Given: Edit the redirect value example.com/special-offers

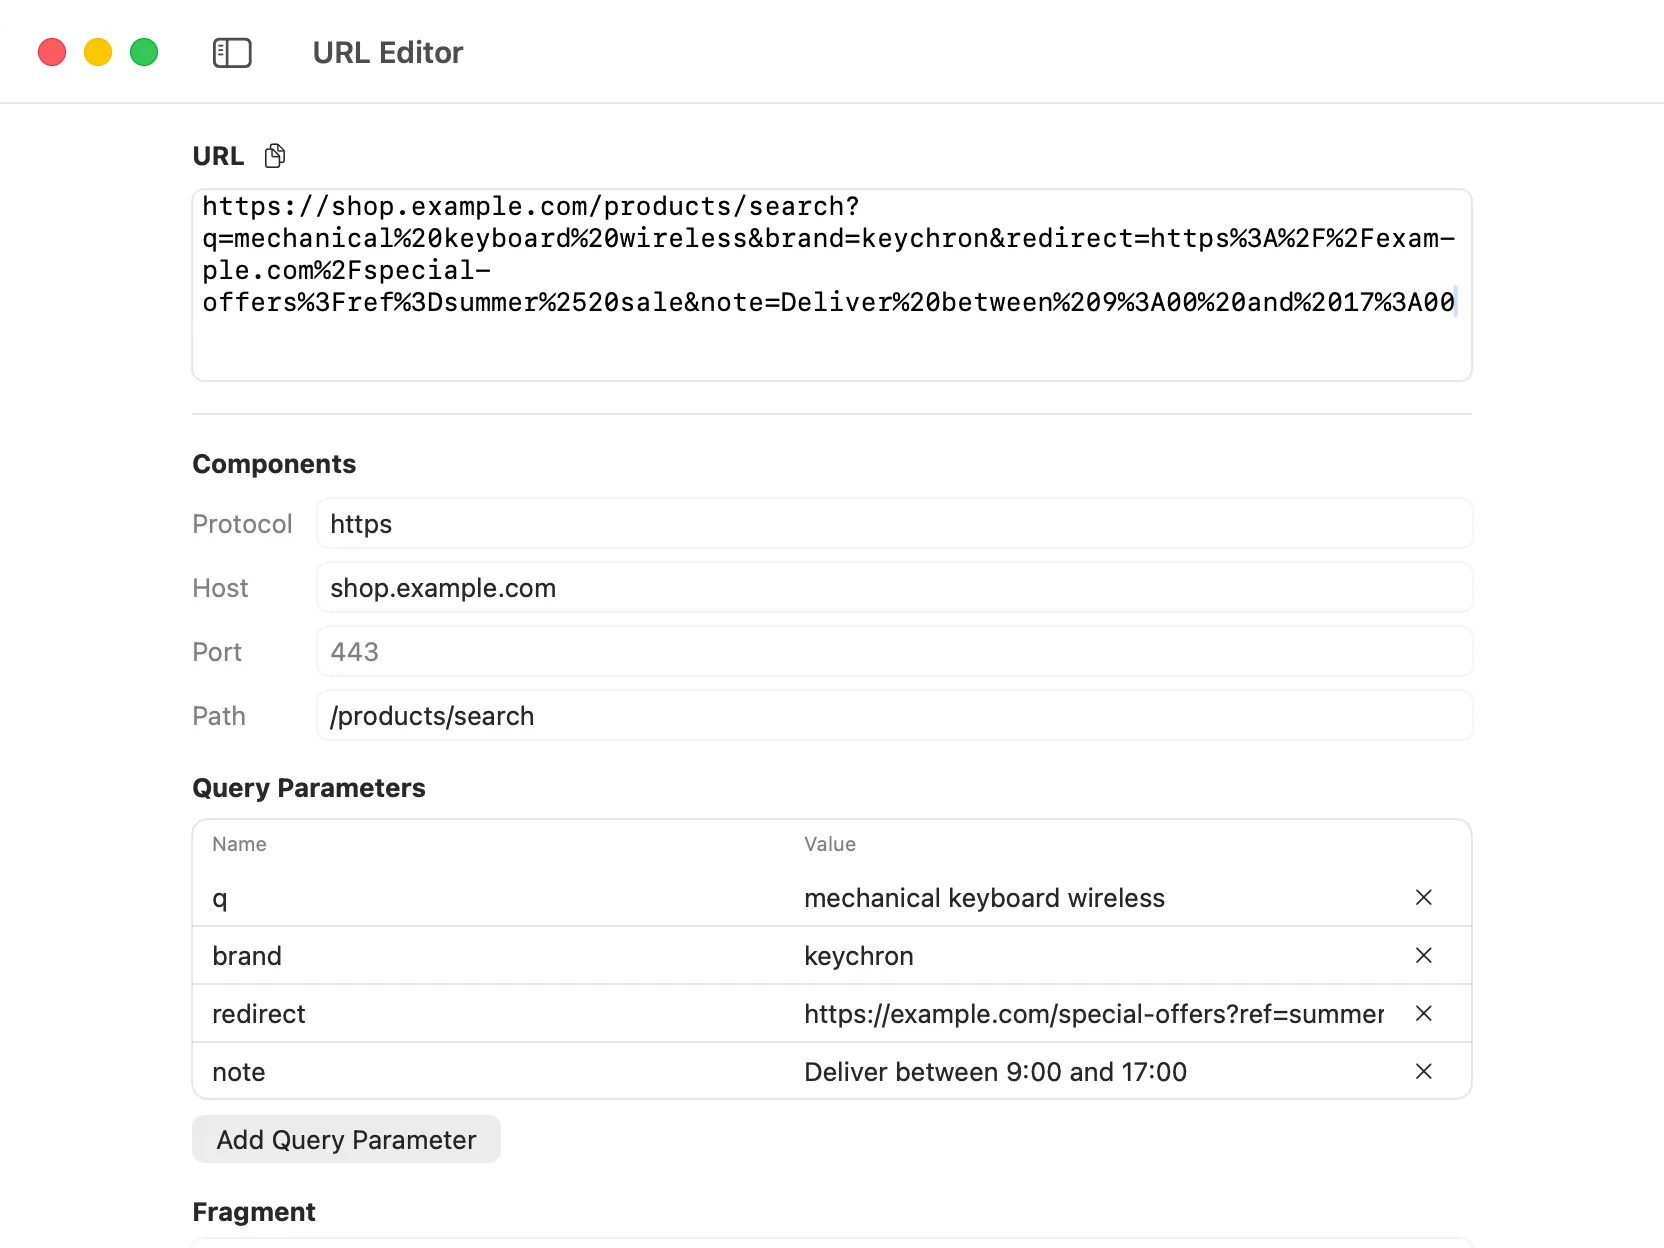Looking at the screenshot, I should 1094,1014.
